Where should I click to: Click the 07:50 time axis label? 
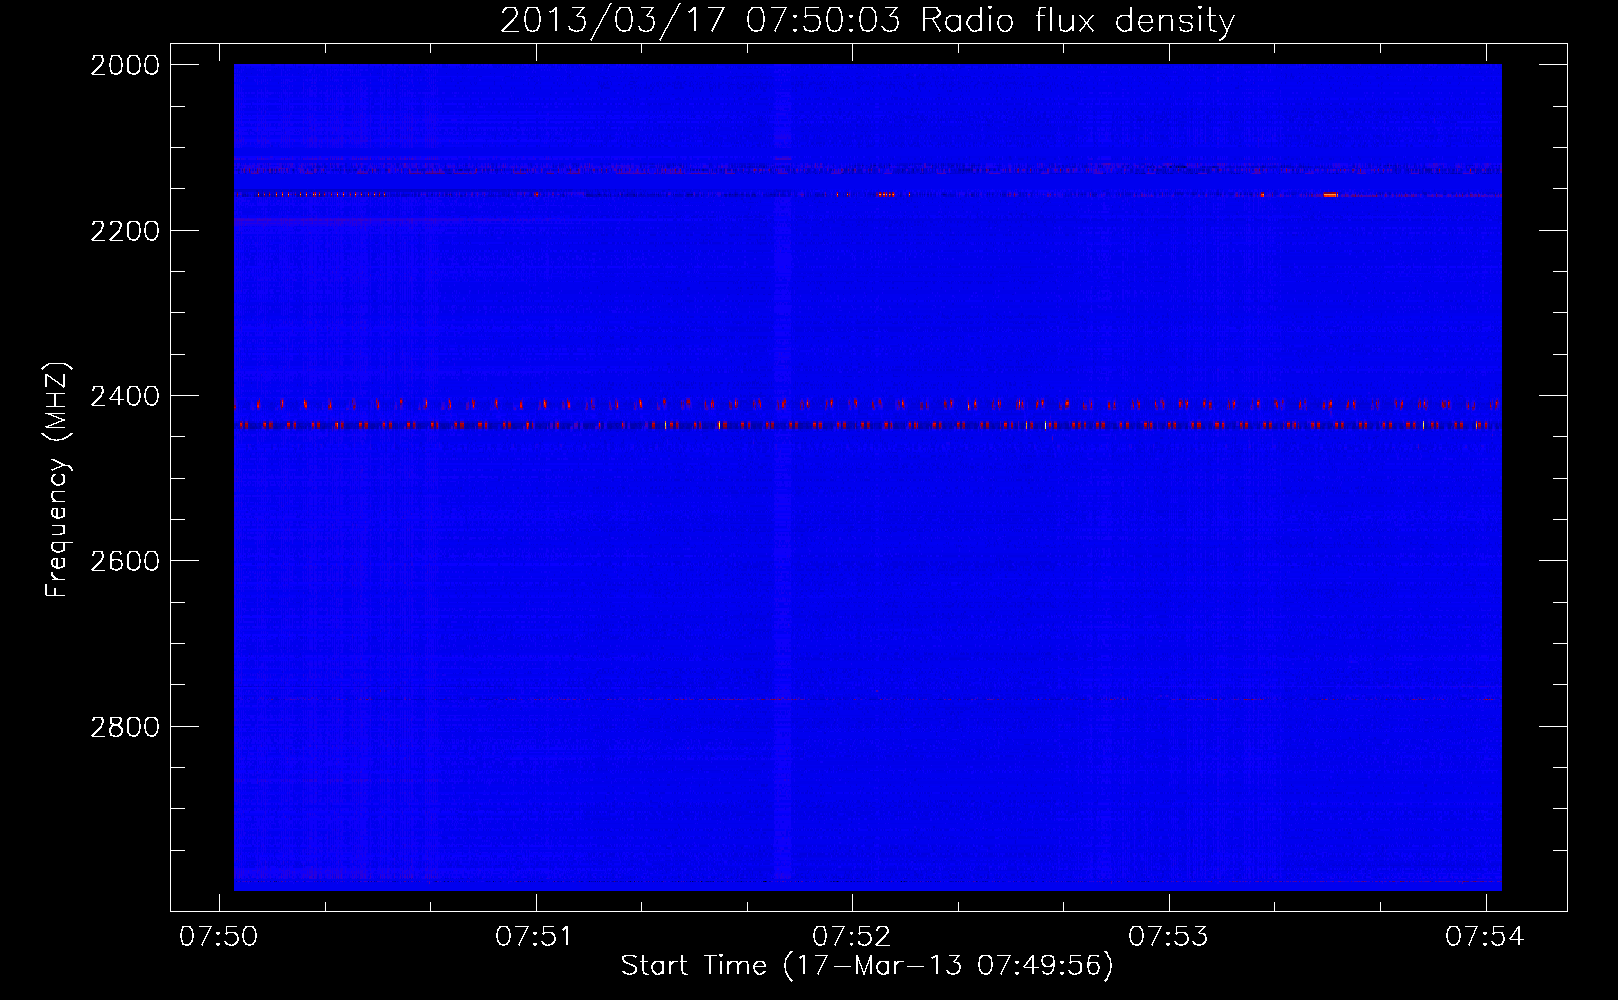[218, 936]
